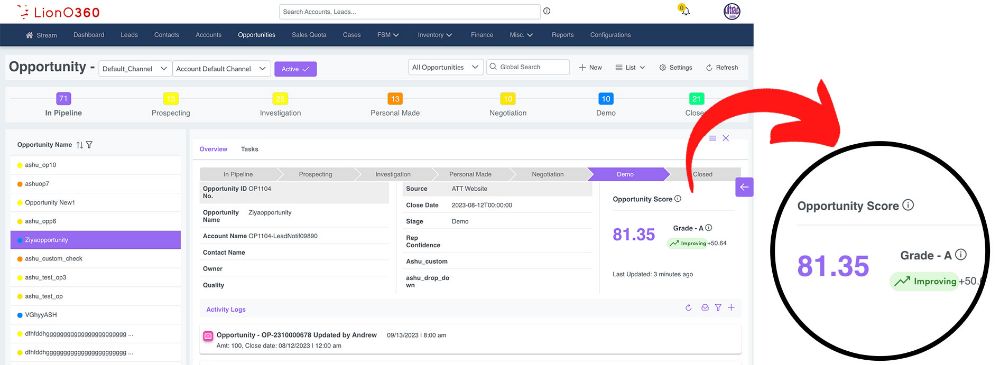
Task: Click the info icon beside the top search bar
Action: click(547, 11)
